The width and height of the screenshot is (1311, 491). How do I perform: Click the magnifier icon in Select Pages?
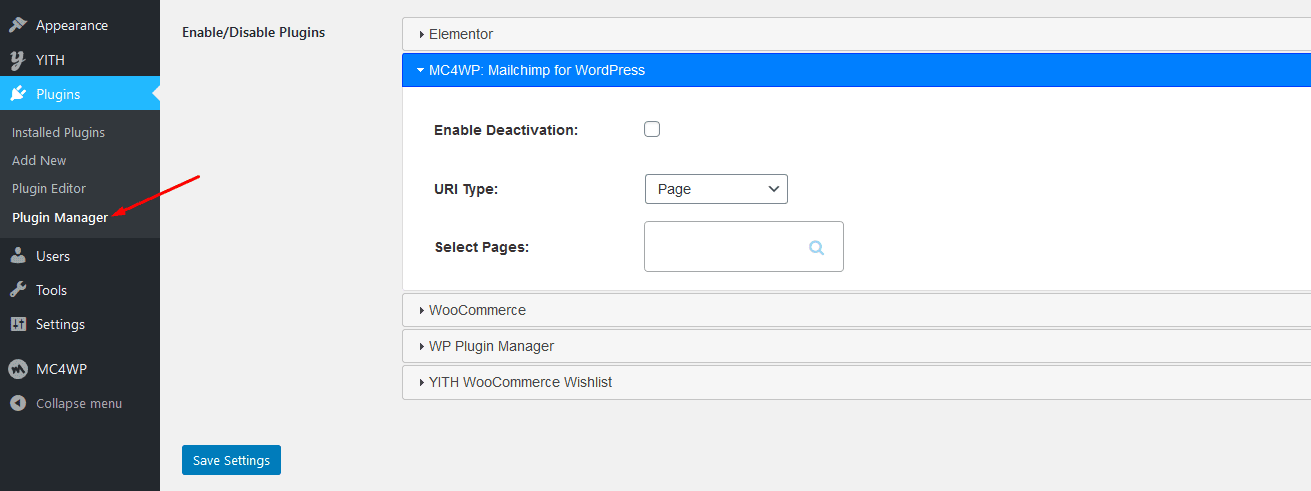[816, 247]
